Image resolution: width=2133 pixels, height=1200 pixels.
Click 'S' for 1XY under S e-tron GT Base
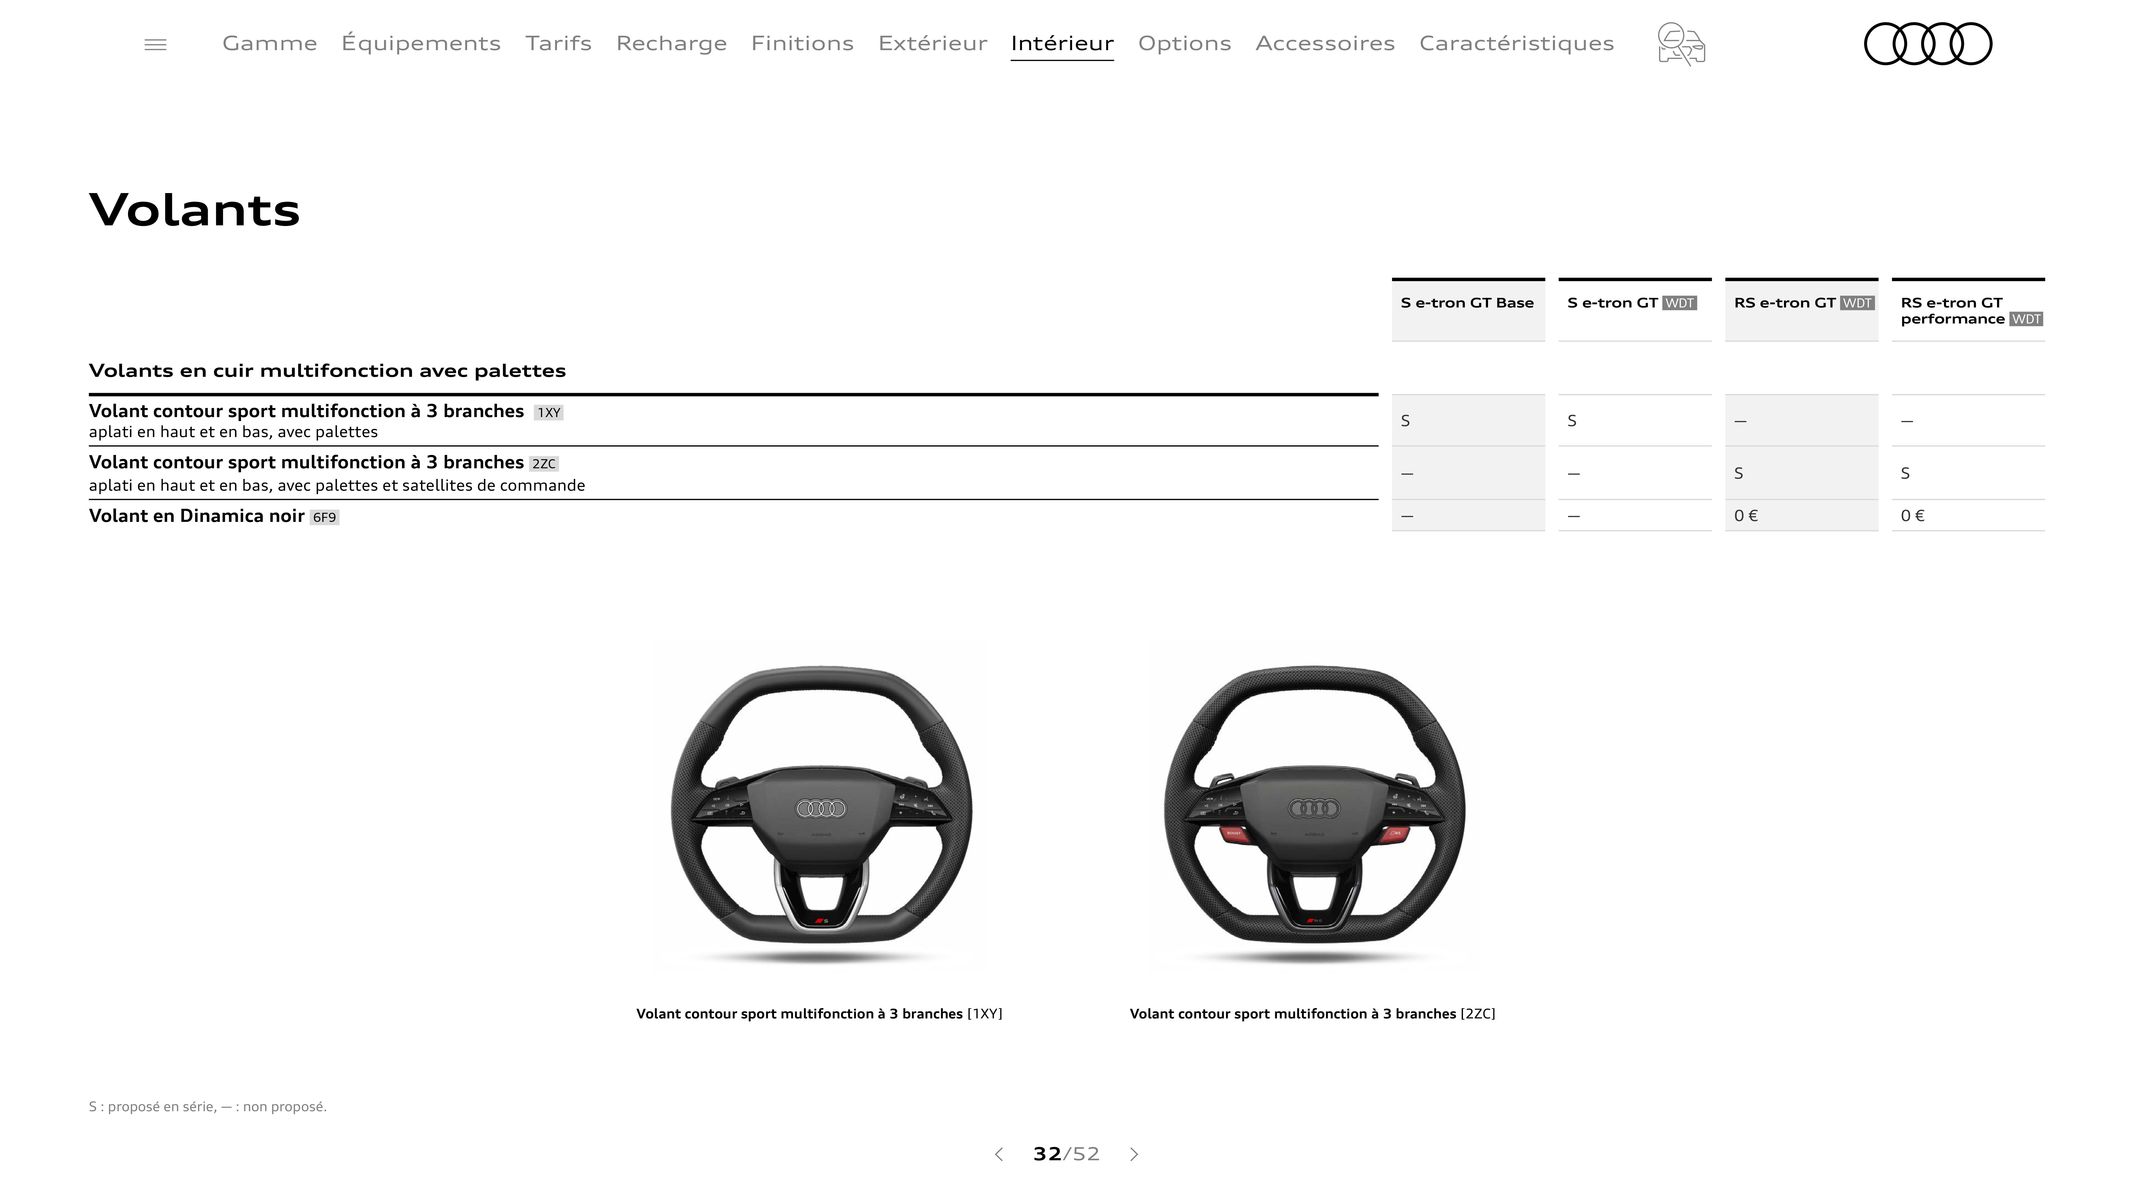(1406, 421)
